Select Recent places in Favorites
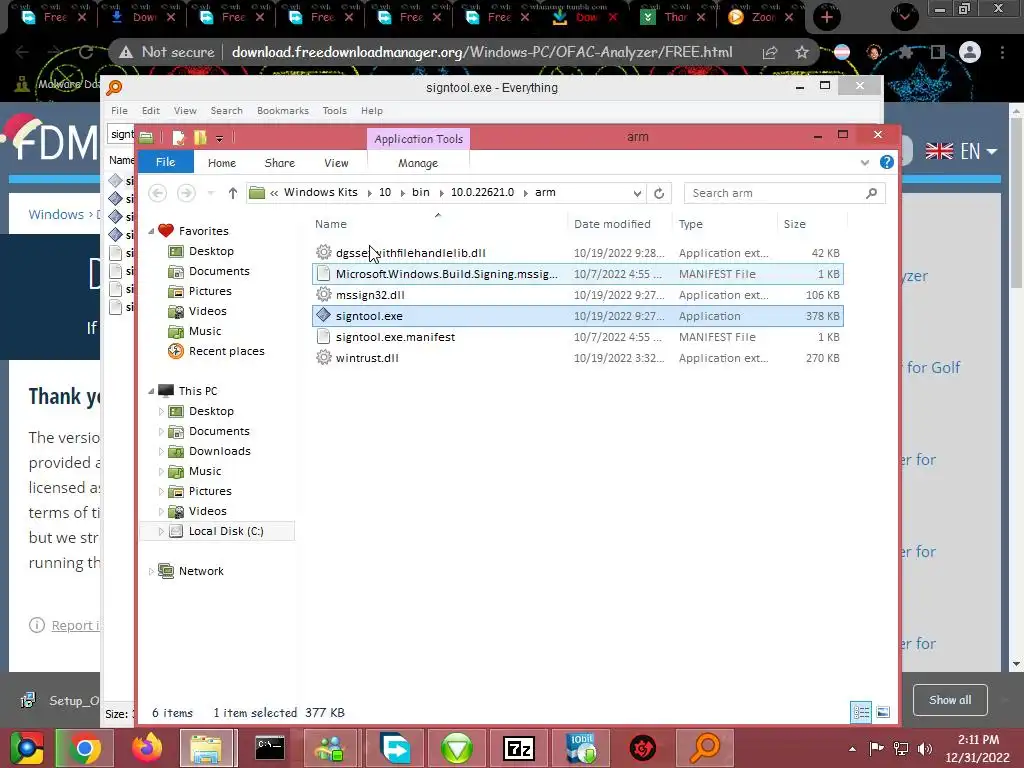This screenshot has height=768, width=1024. click(x=227, y=351)
